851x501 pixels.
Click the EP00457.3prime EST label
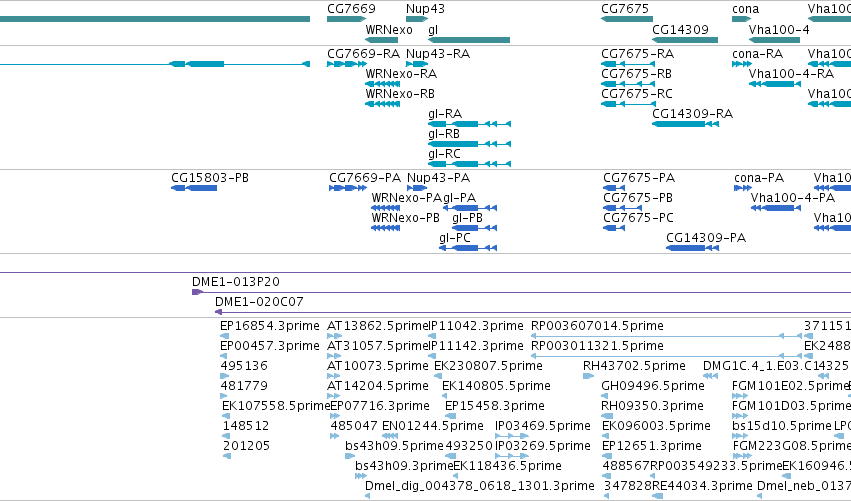270,346
